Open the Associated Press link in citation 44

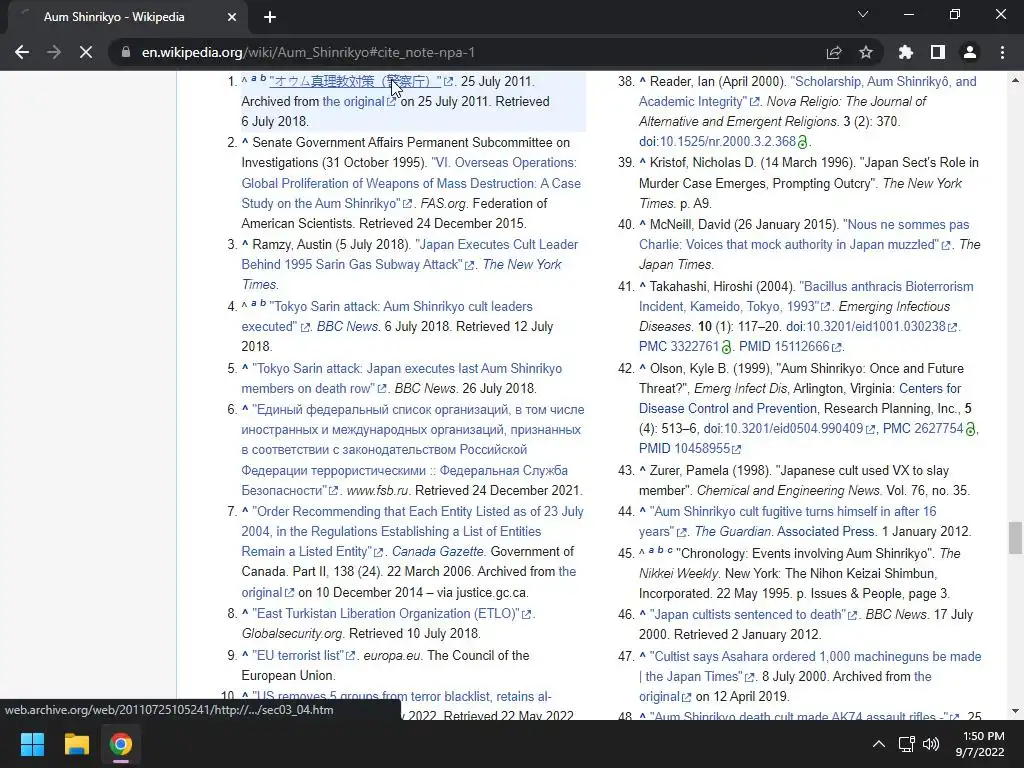pyautogui.click(x=826, y=532)
